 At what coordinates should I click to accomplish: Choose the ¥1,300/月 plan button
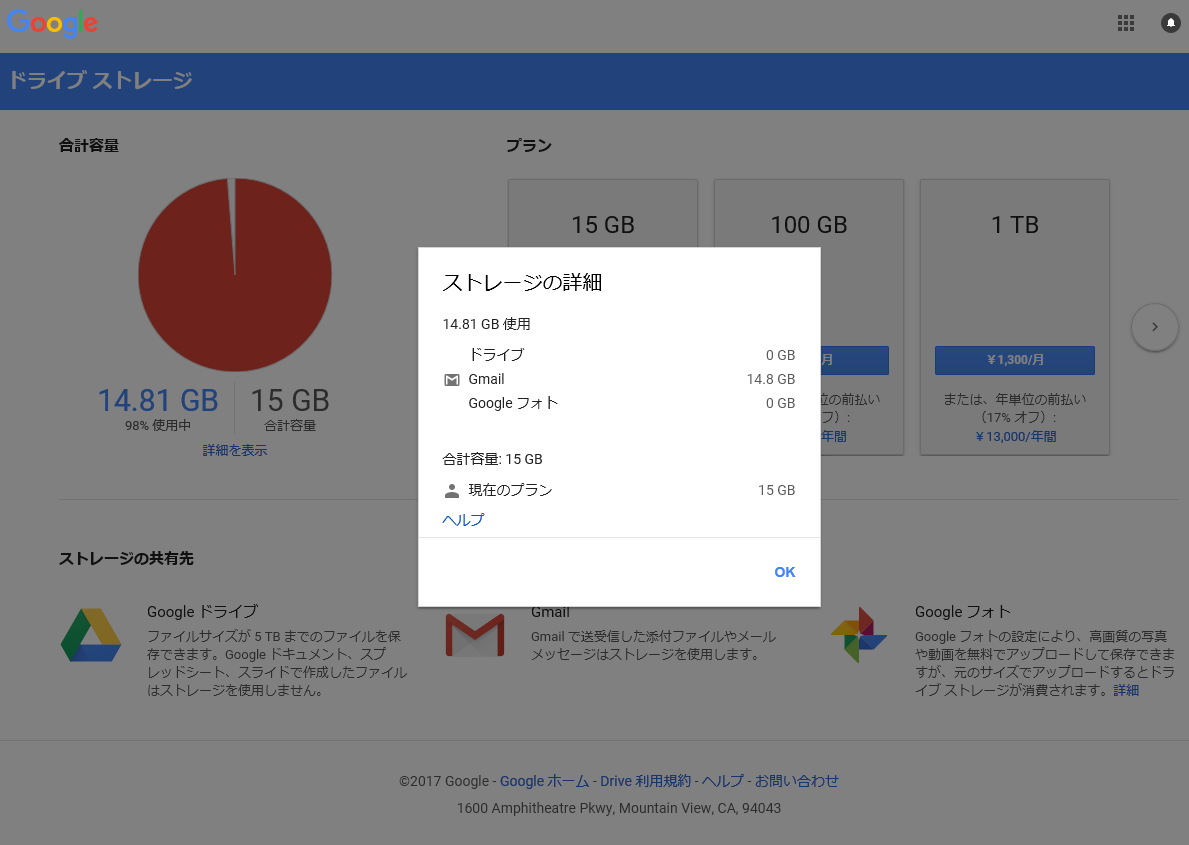coord(1015,360)
